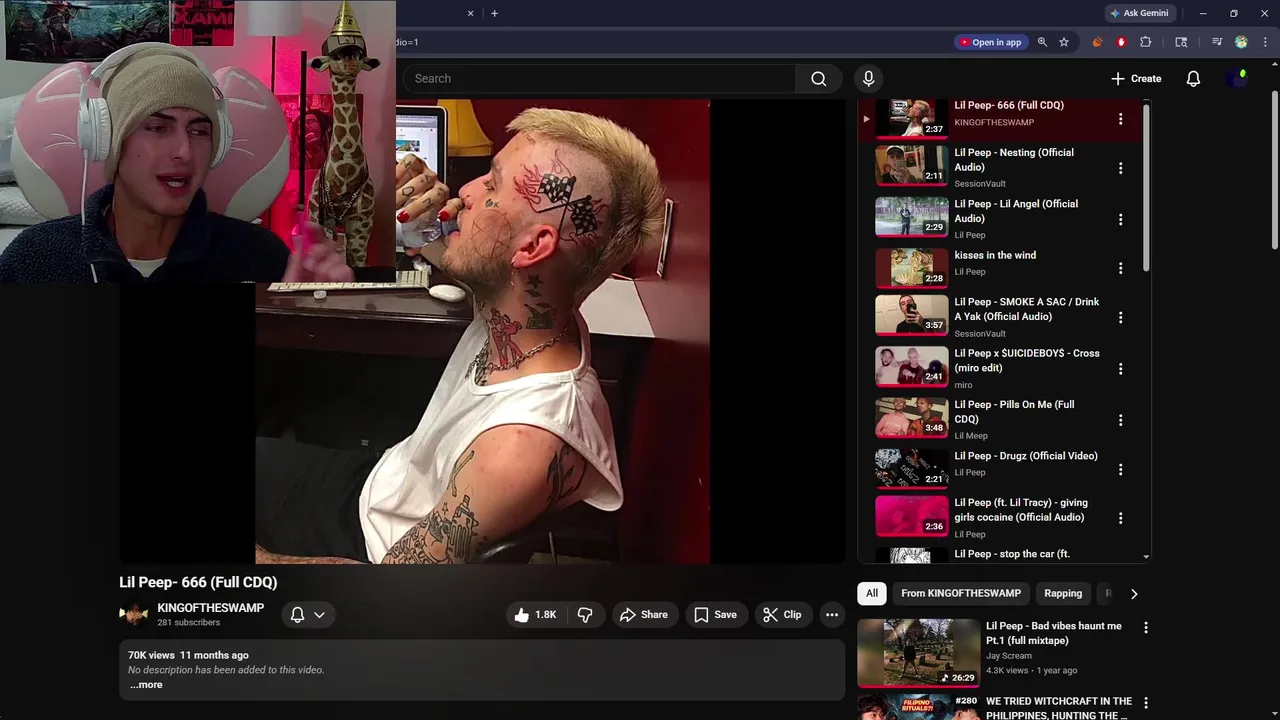This screenshot has width=1280, height=720.
Task: Open the browser media controls icon
Action: (x=1217, y=42)
